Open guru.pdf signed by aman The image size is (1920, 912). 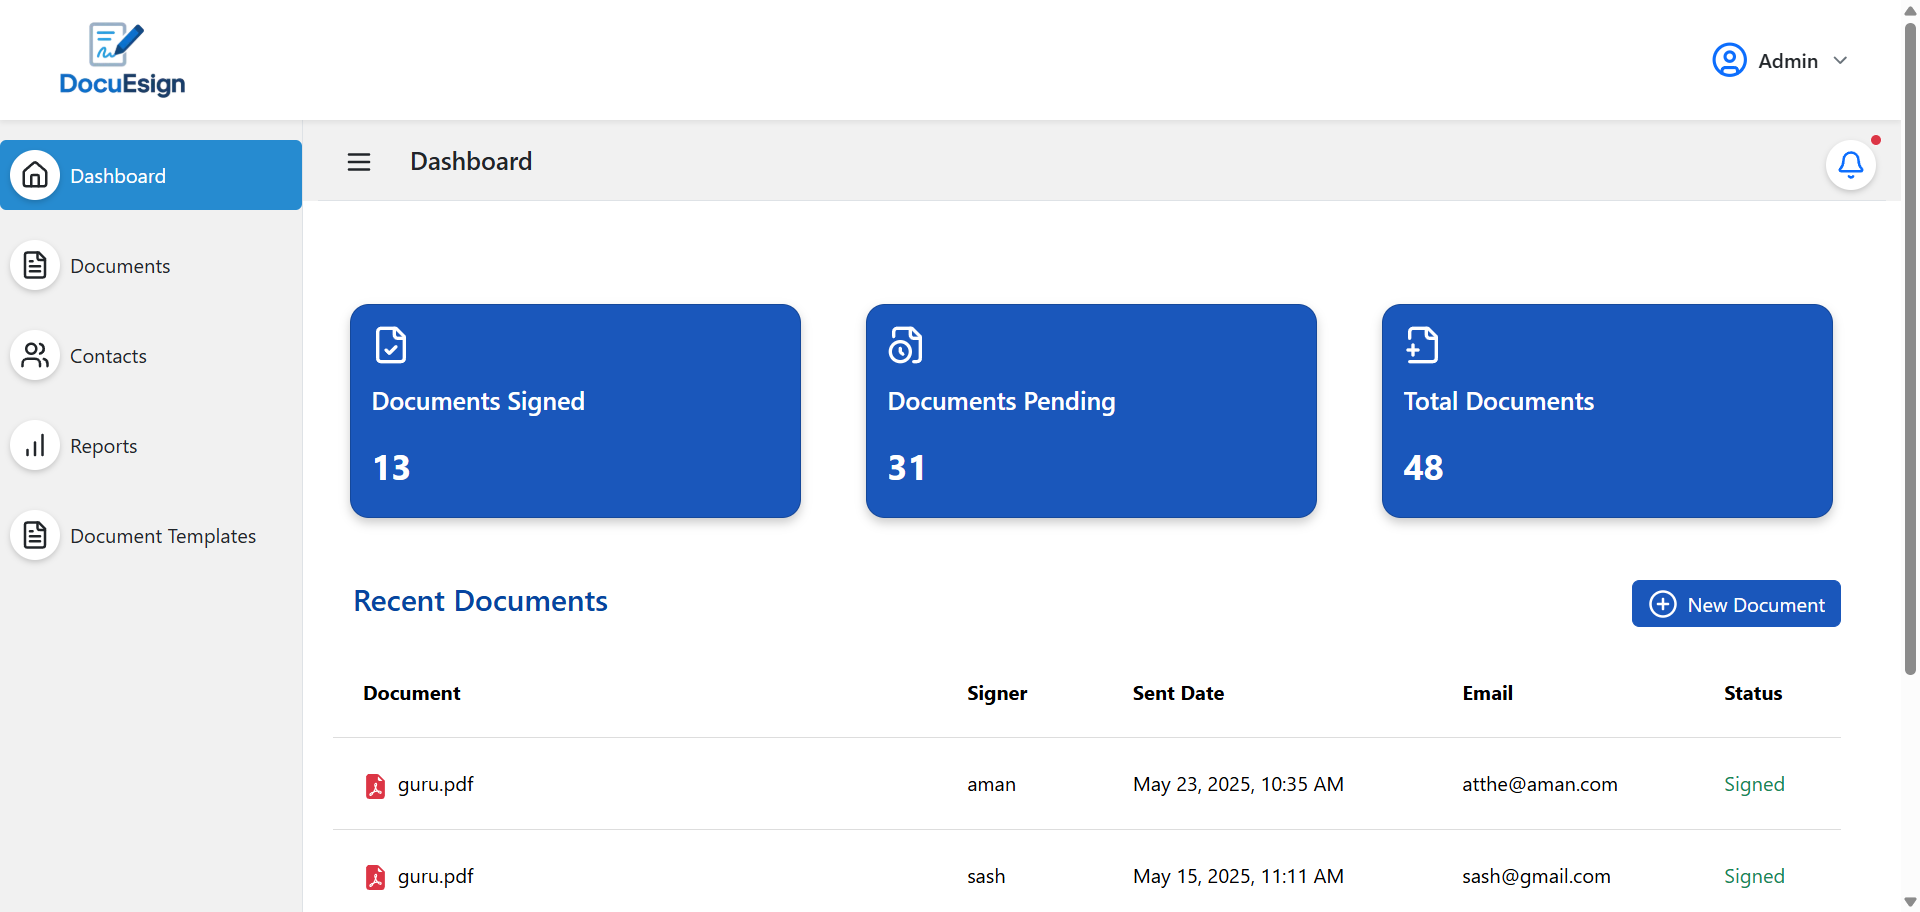(435, 785)
